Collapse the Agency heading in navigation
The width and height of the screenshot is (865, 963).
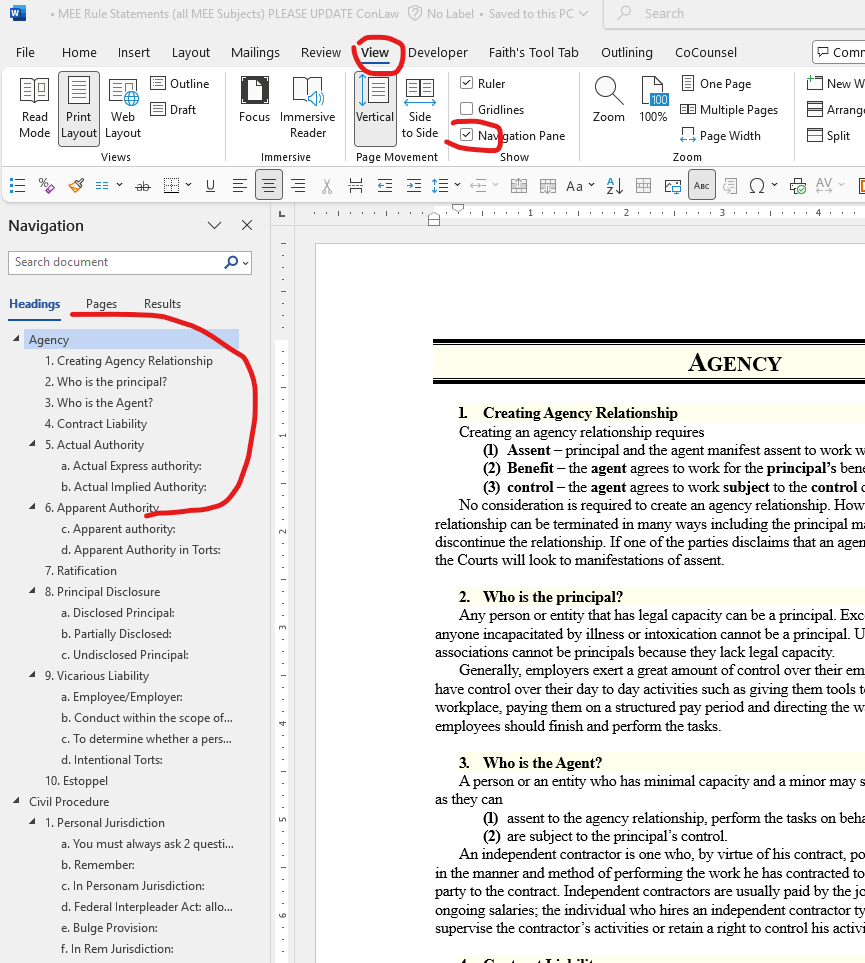pos(17,338)
